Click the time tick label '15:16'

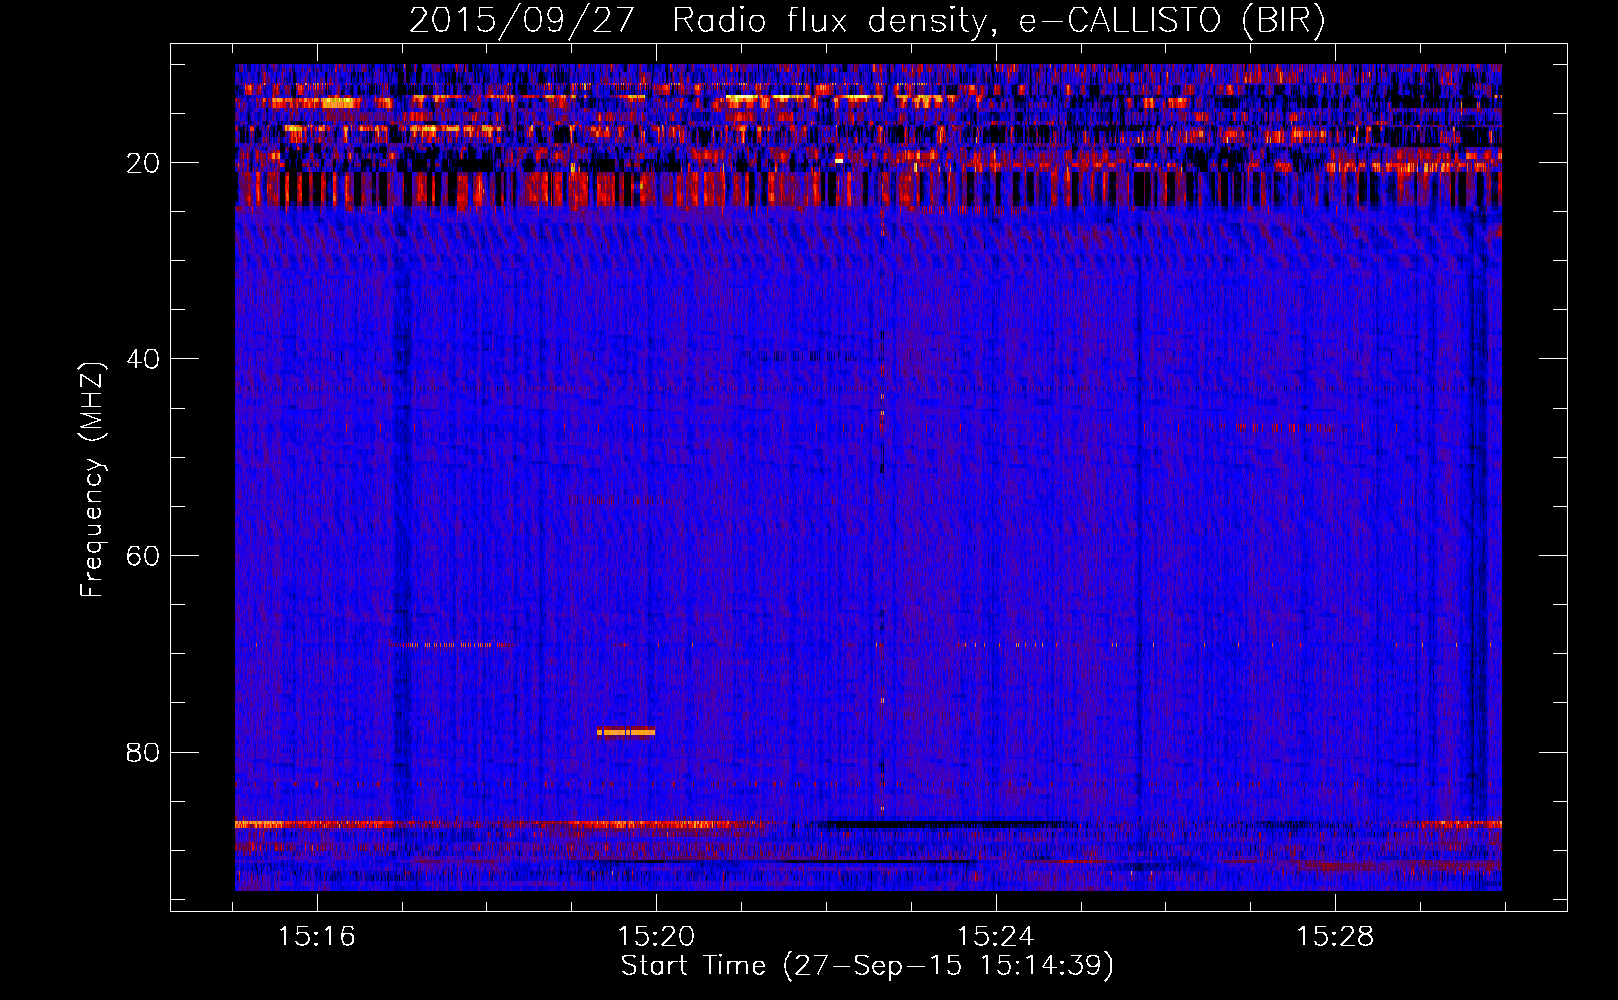tap(317, 937)
